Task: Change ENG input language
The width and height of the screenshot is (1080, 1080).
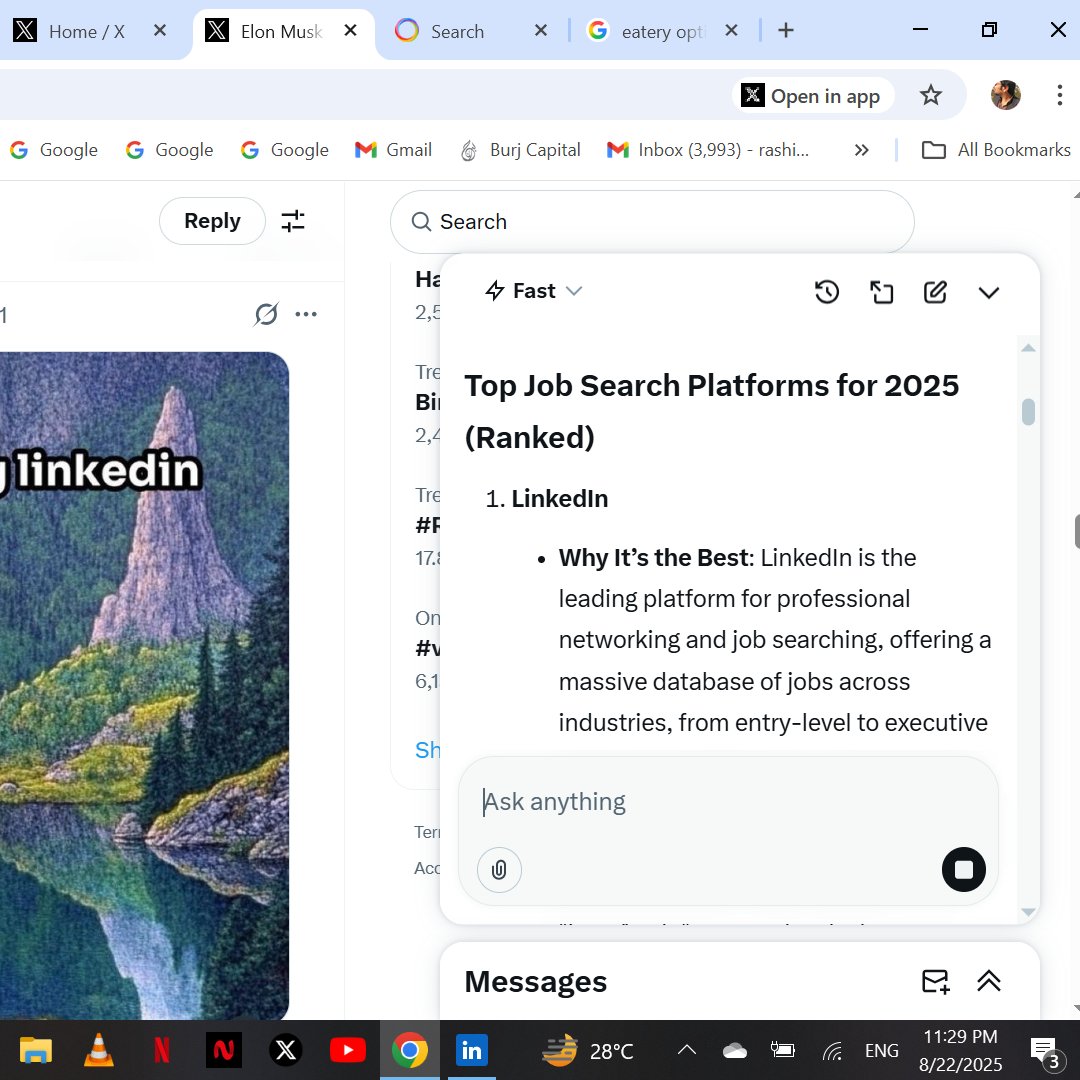Action: pyautogui.click(x=881, y=1050)
